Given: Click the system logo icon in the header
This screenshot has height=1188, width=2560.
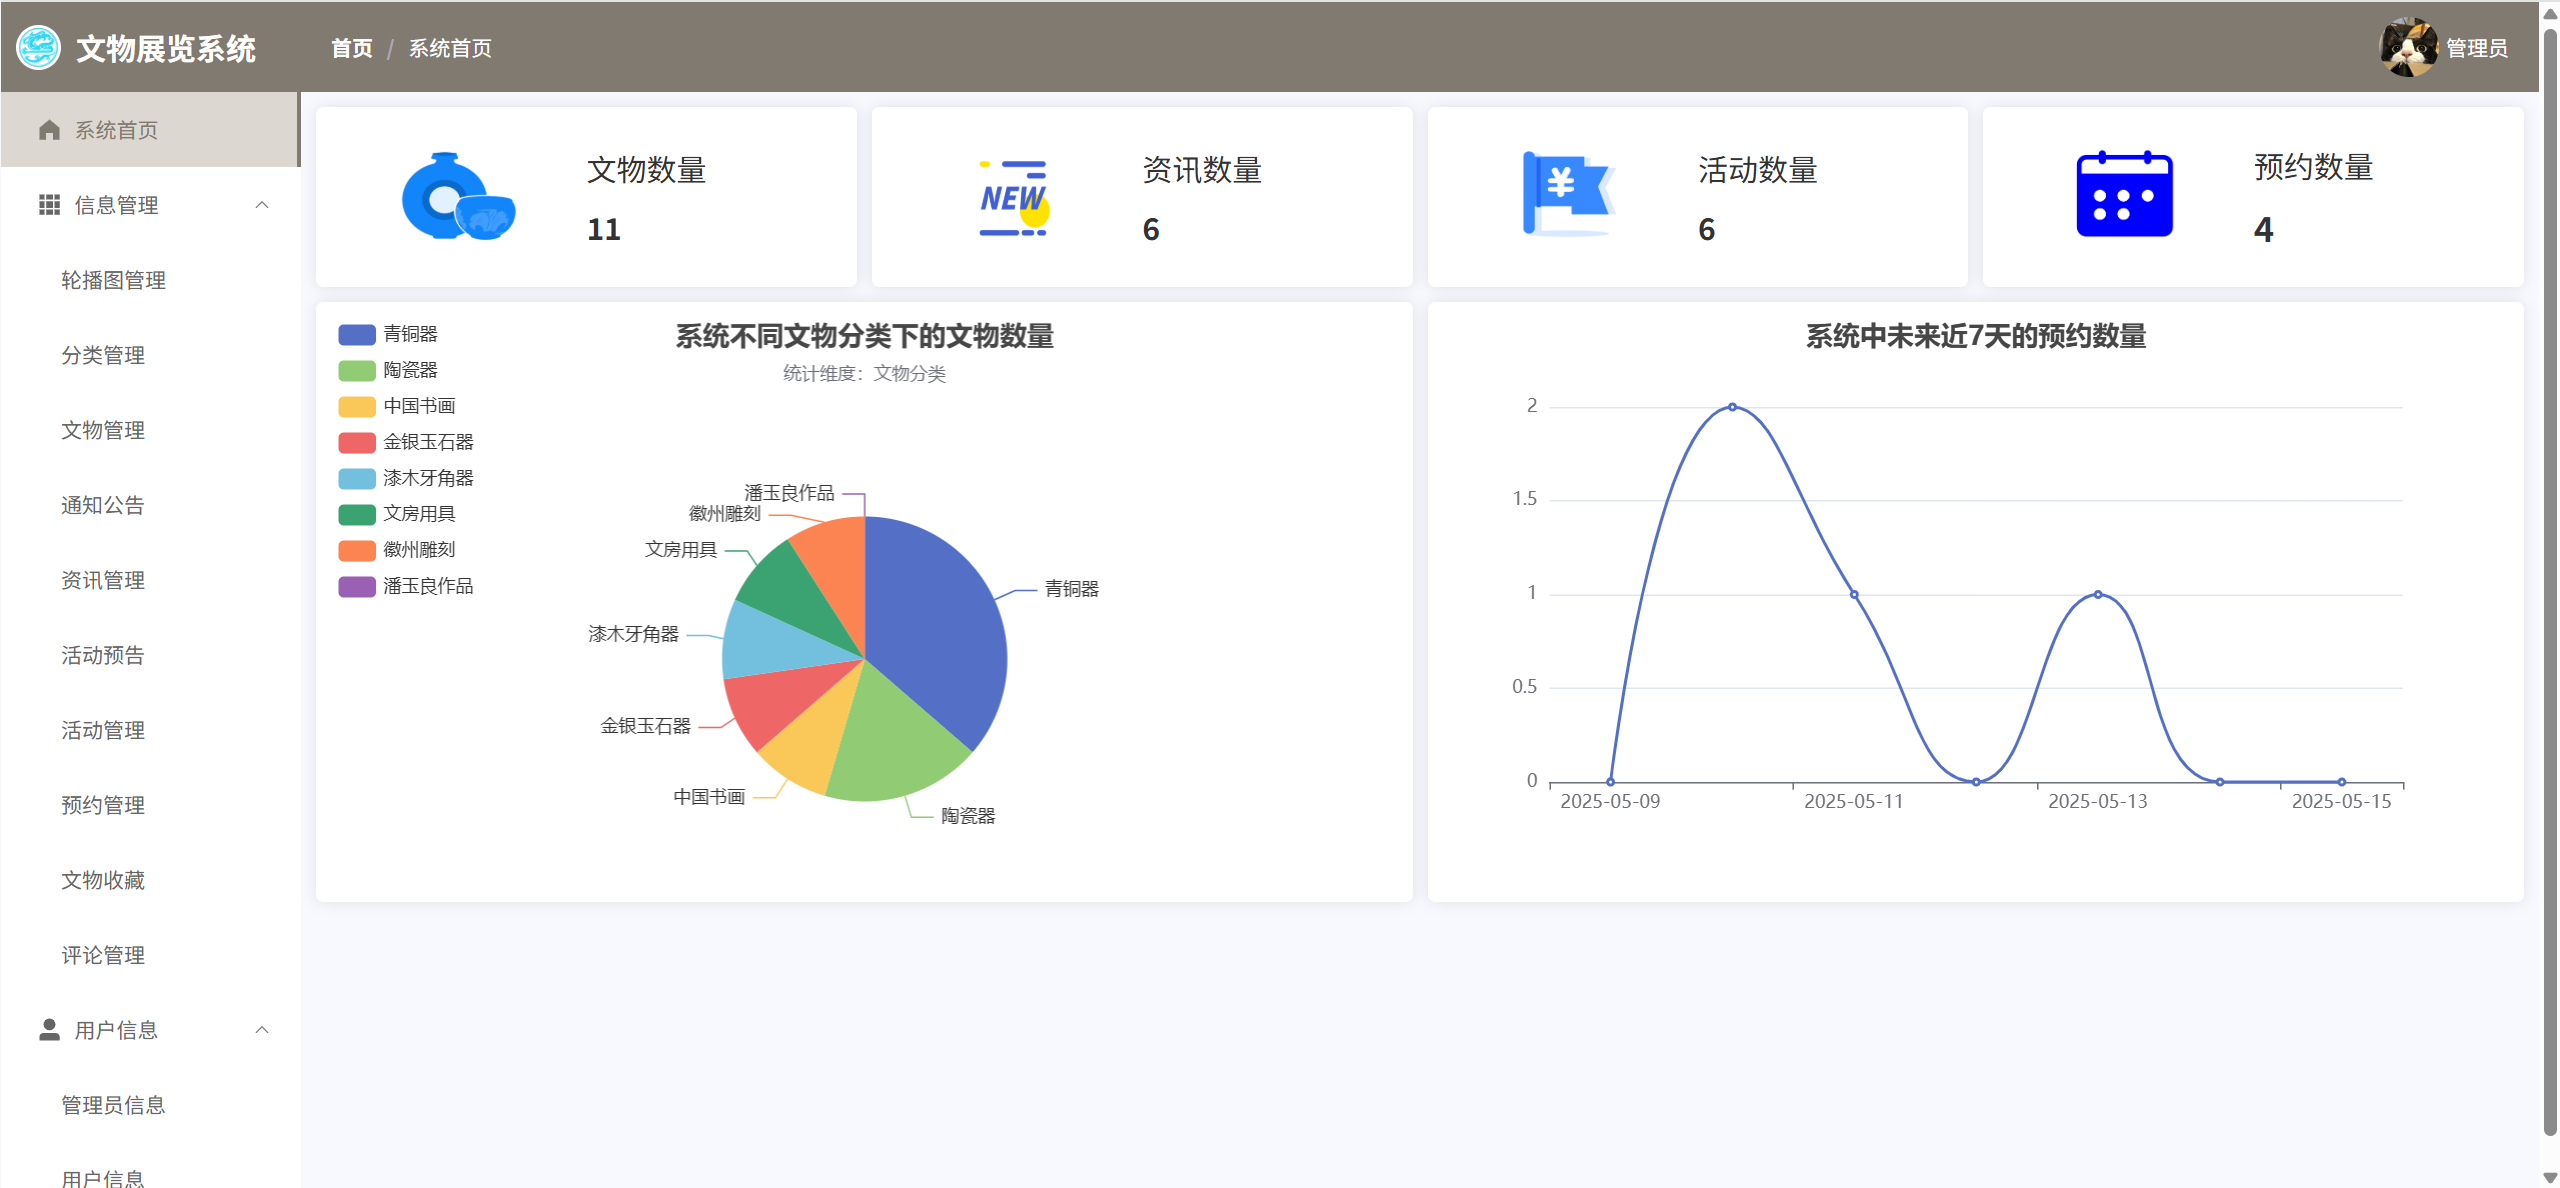Looking at the screenshot, I should pyautogui.click(x=39, y=48).
